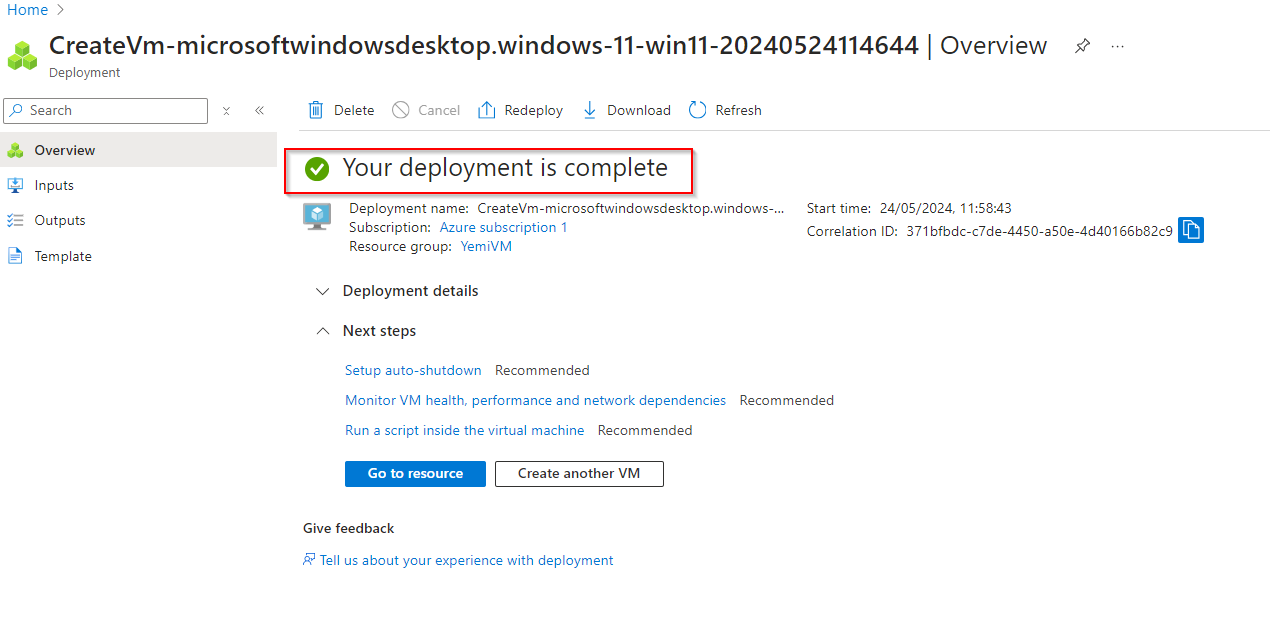Pin this deployment to dashboard
The width and height of the screenshot is (1270, 620).
click(1082, 46)
